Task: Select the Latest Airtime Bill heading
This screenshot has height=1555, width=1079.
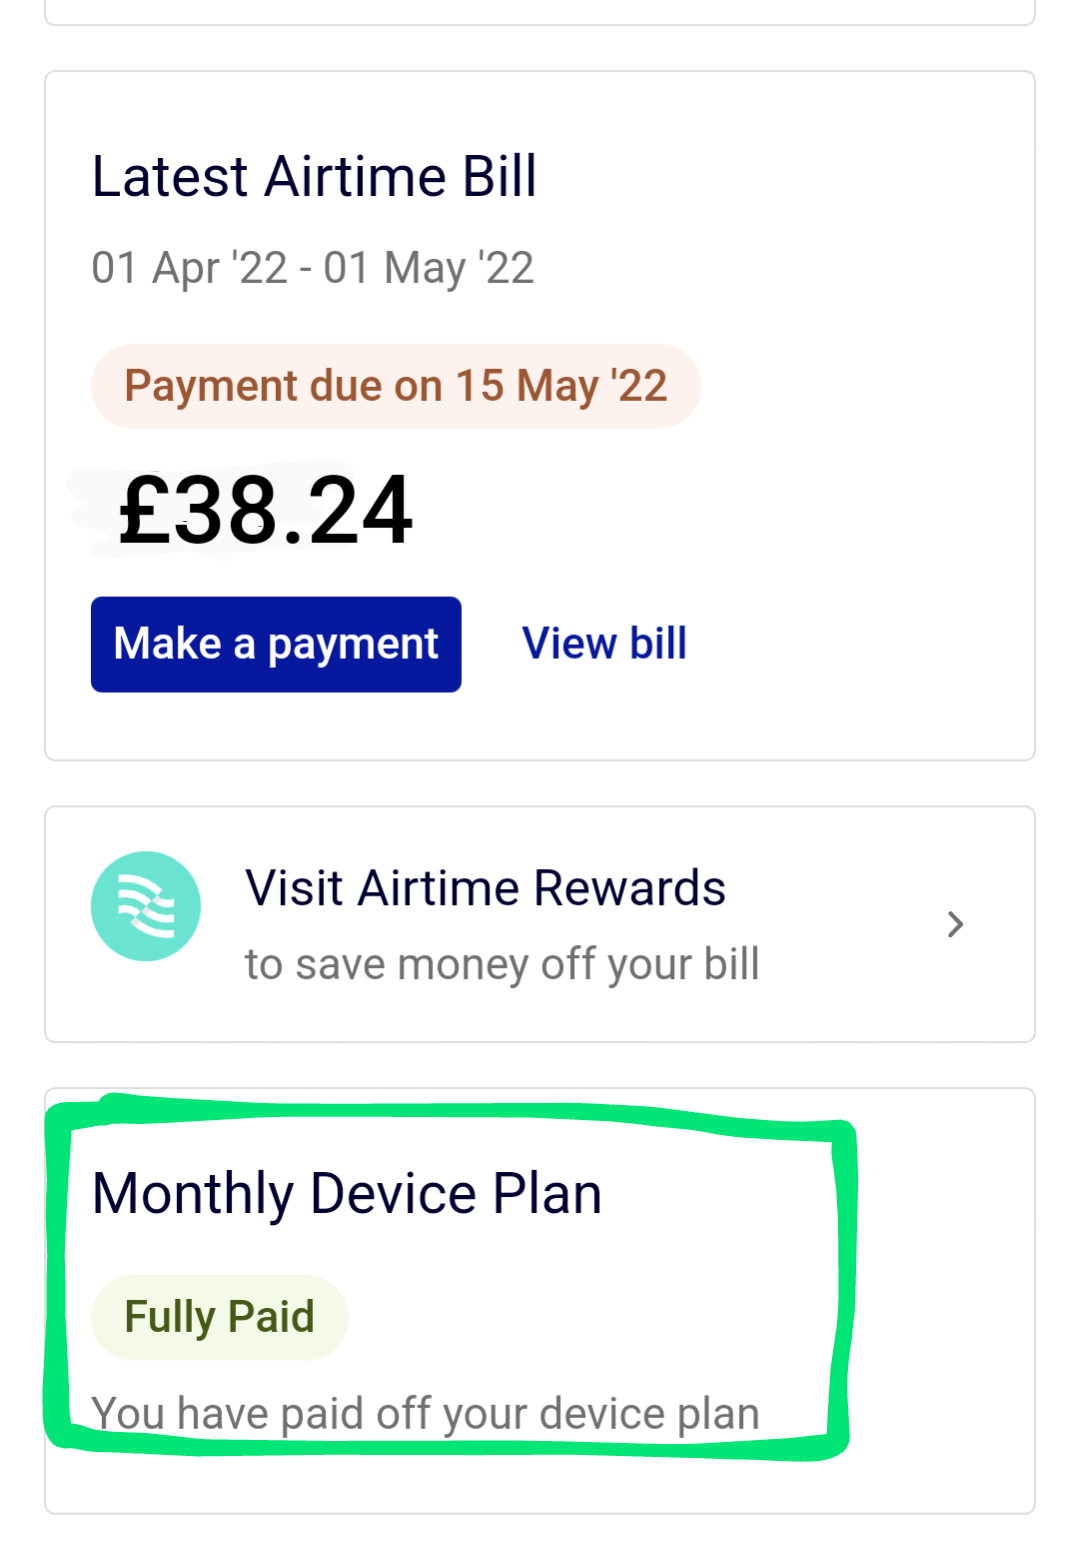Action: coord(314,177)
